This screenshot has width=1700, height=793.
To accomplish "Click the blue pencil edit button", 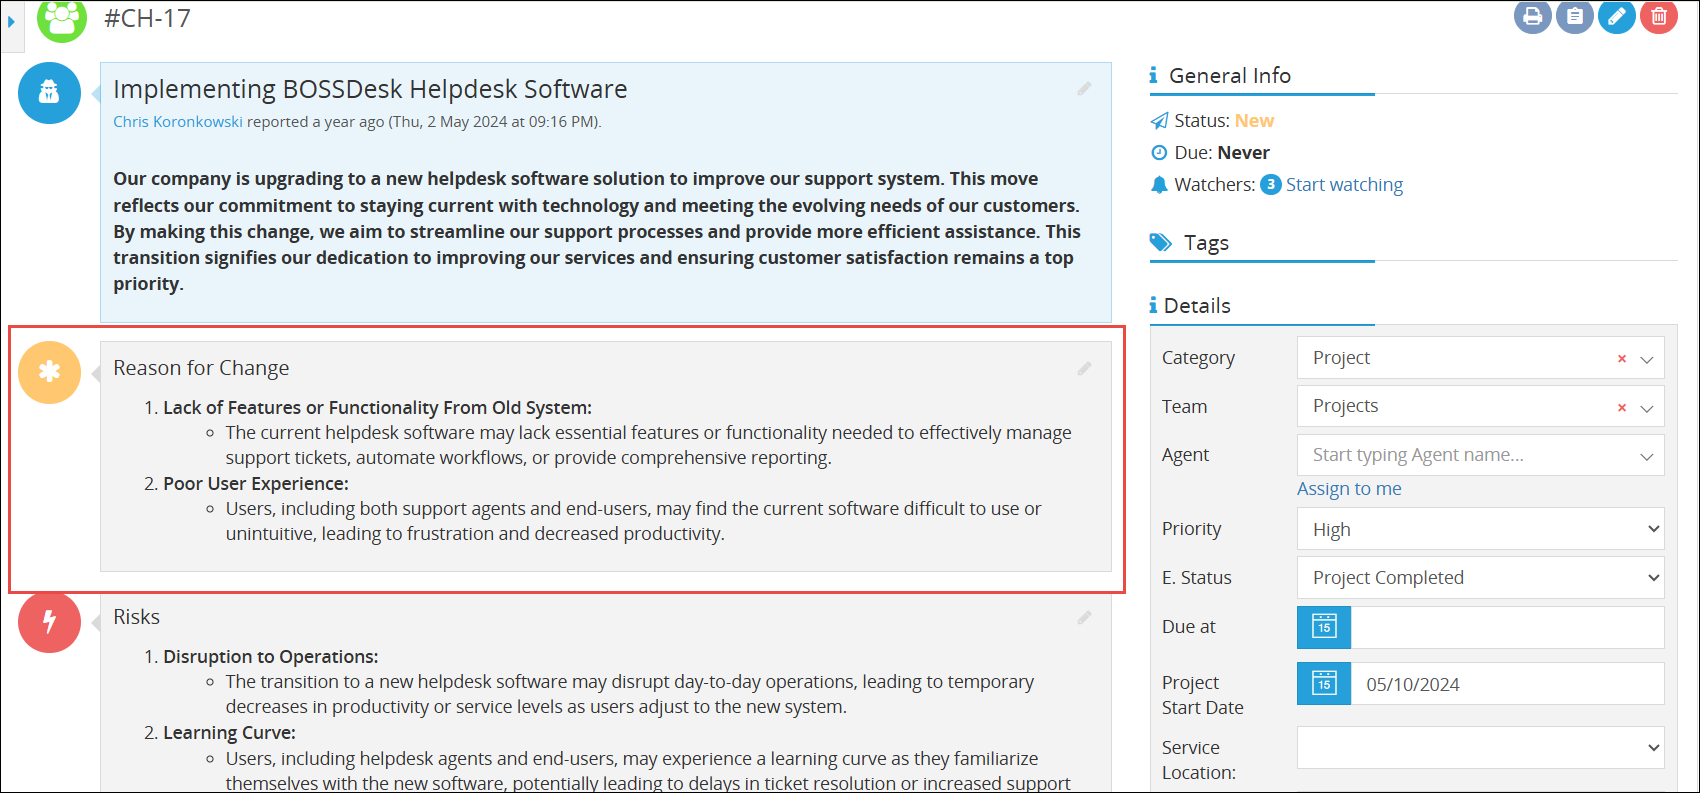I will pyautogui.click(x=1616, y=16).
